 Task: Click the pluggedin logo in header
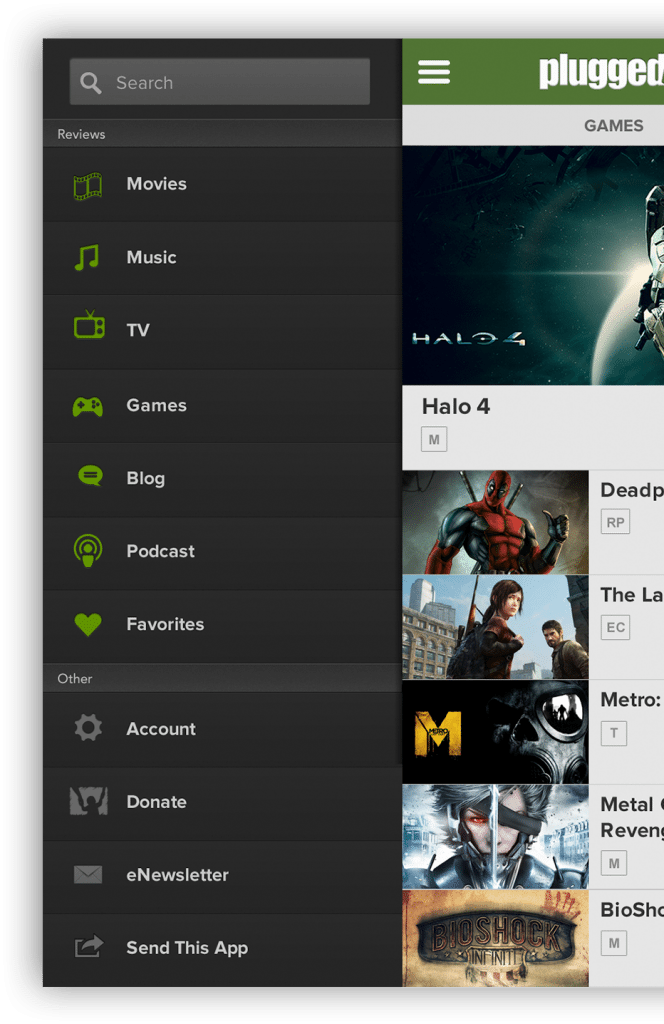(x=601, y=71)
